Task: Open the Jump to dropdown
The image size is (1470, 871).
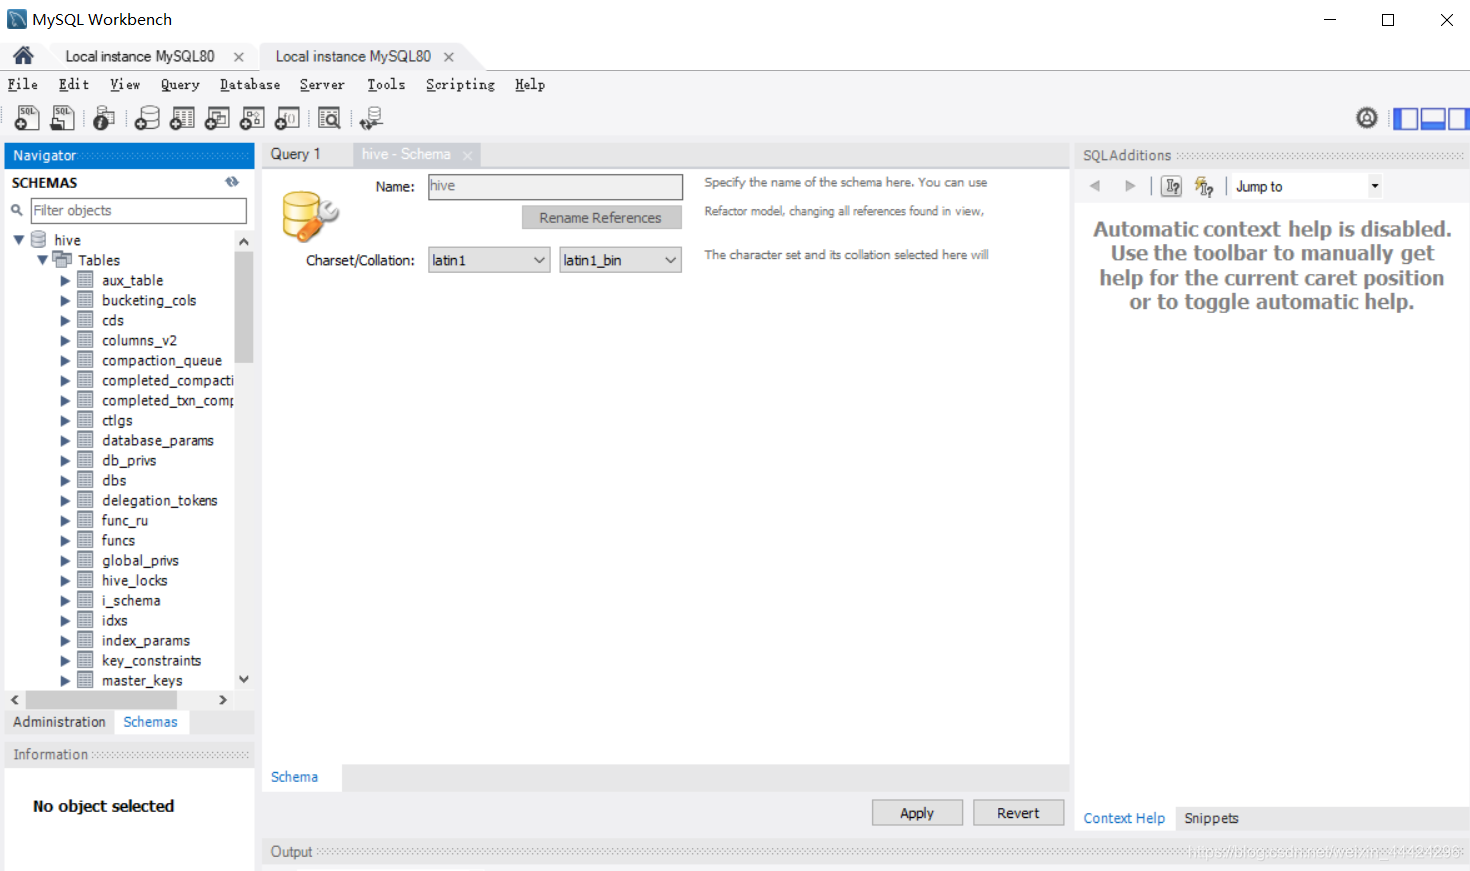Action: (x=1307, y=186)
